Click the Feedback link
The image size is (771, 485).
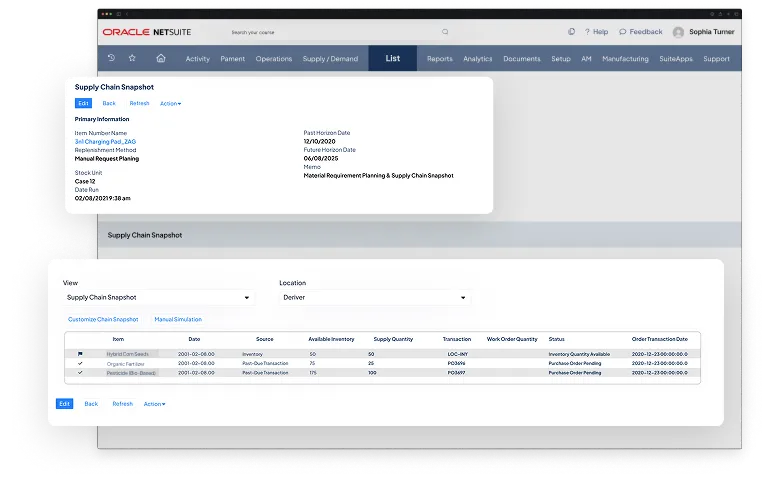click(641, 31)
